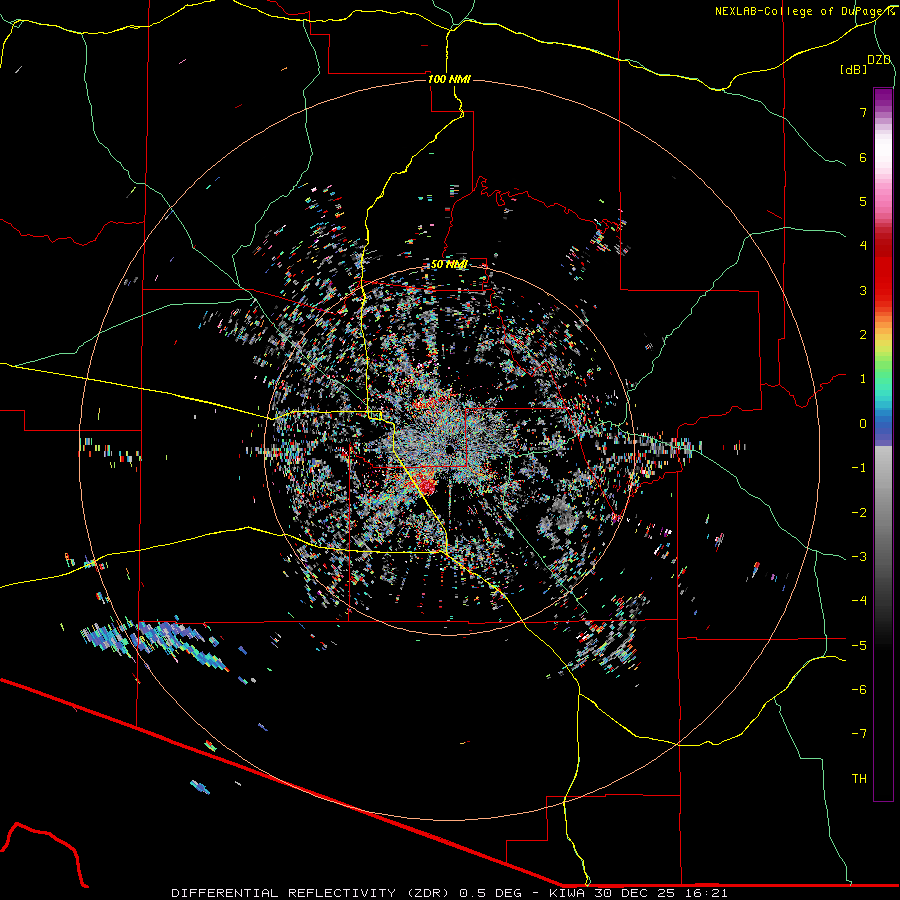
Task: Click the 16:21 timestamp
Action: 707,893
